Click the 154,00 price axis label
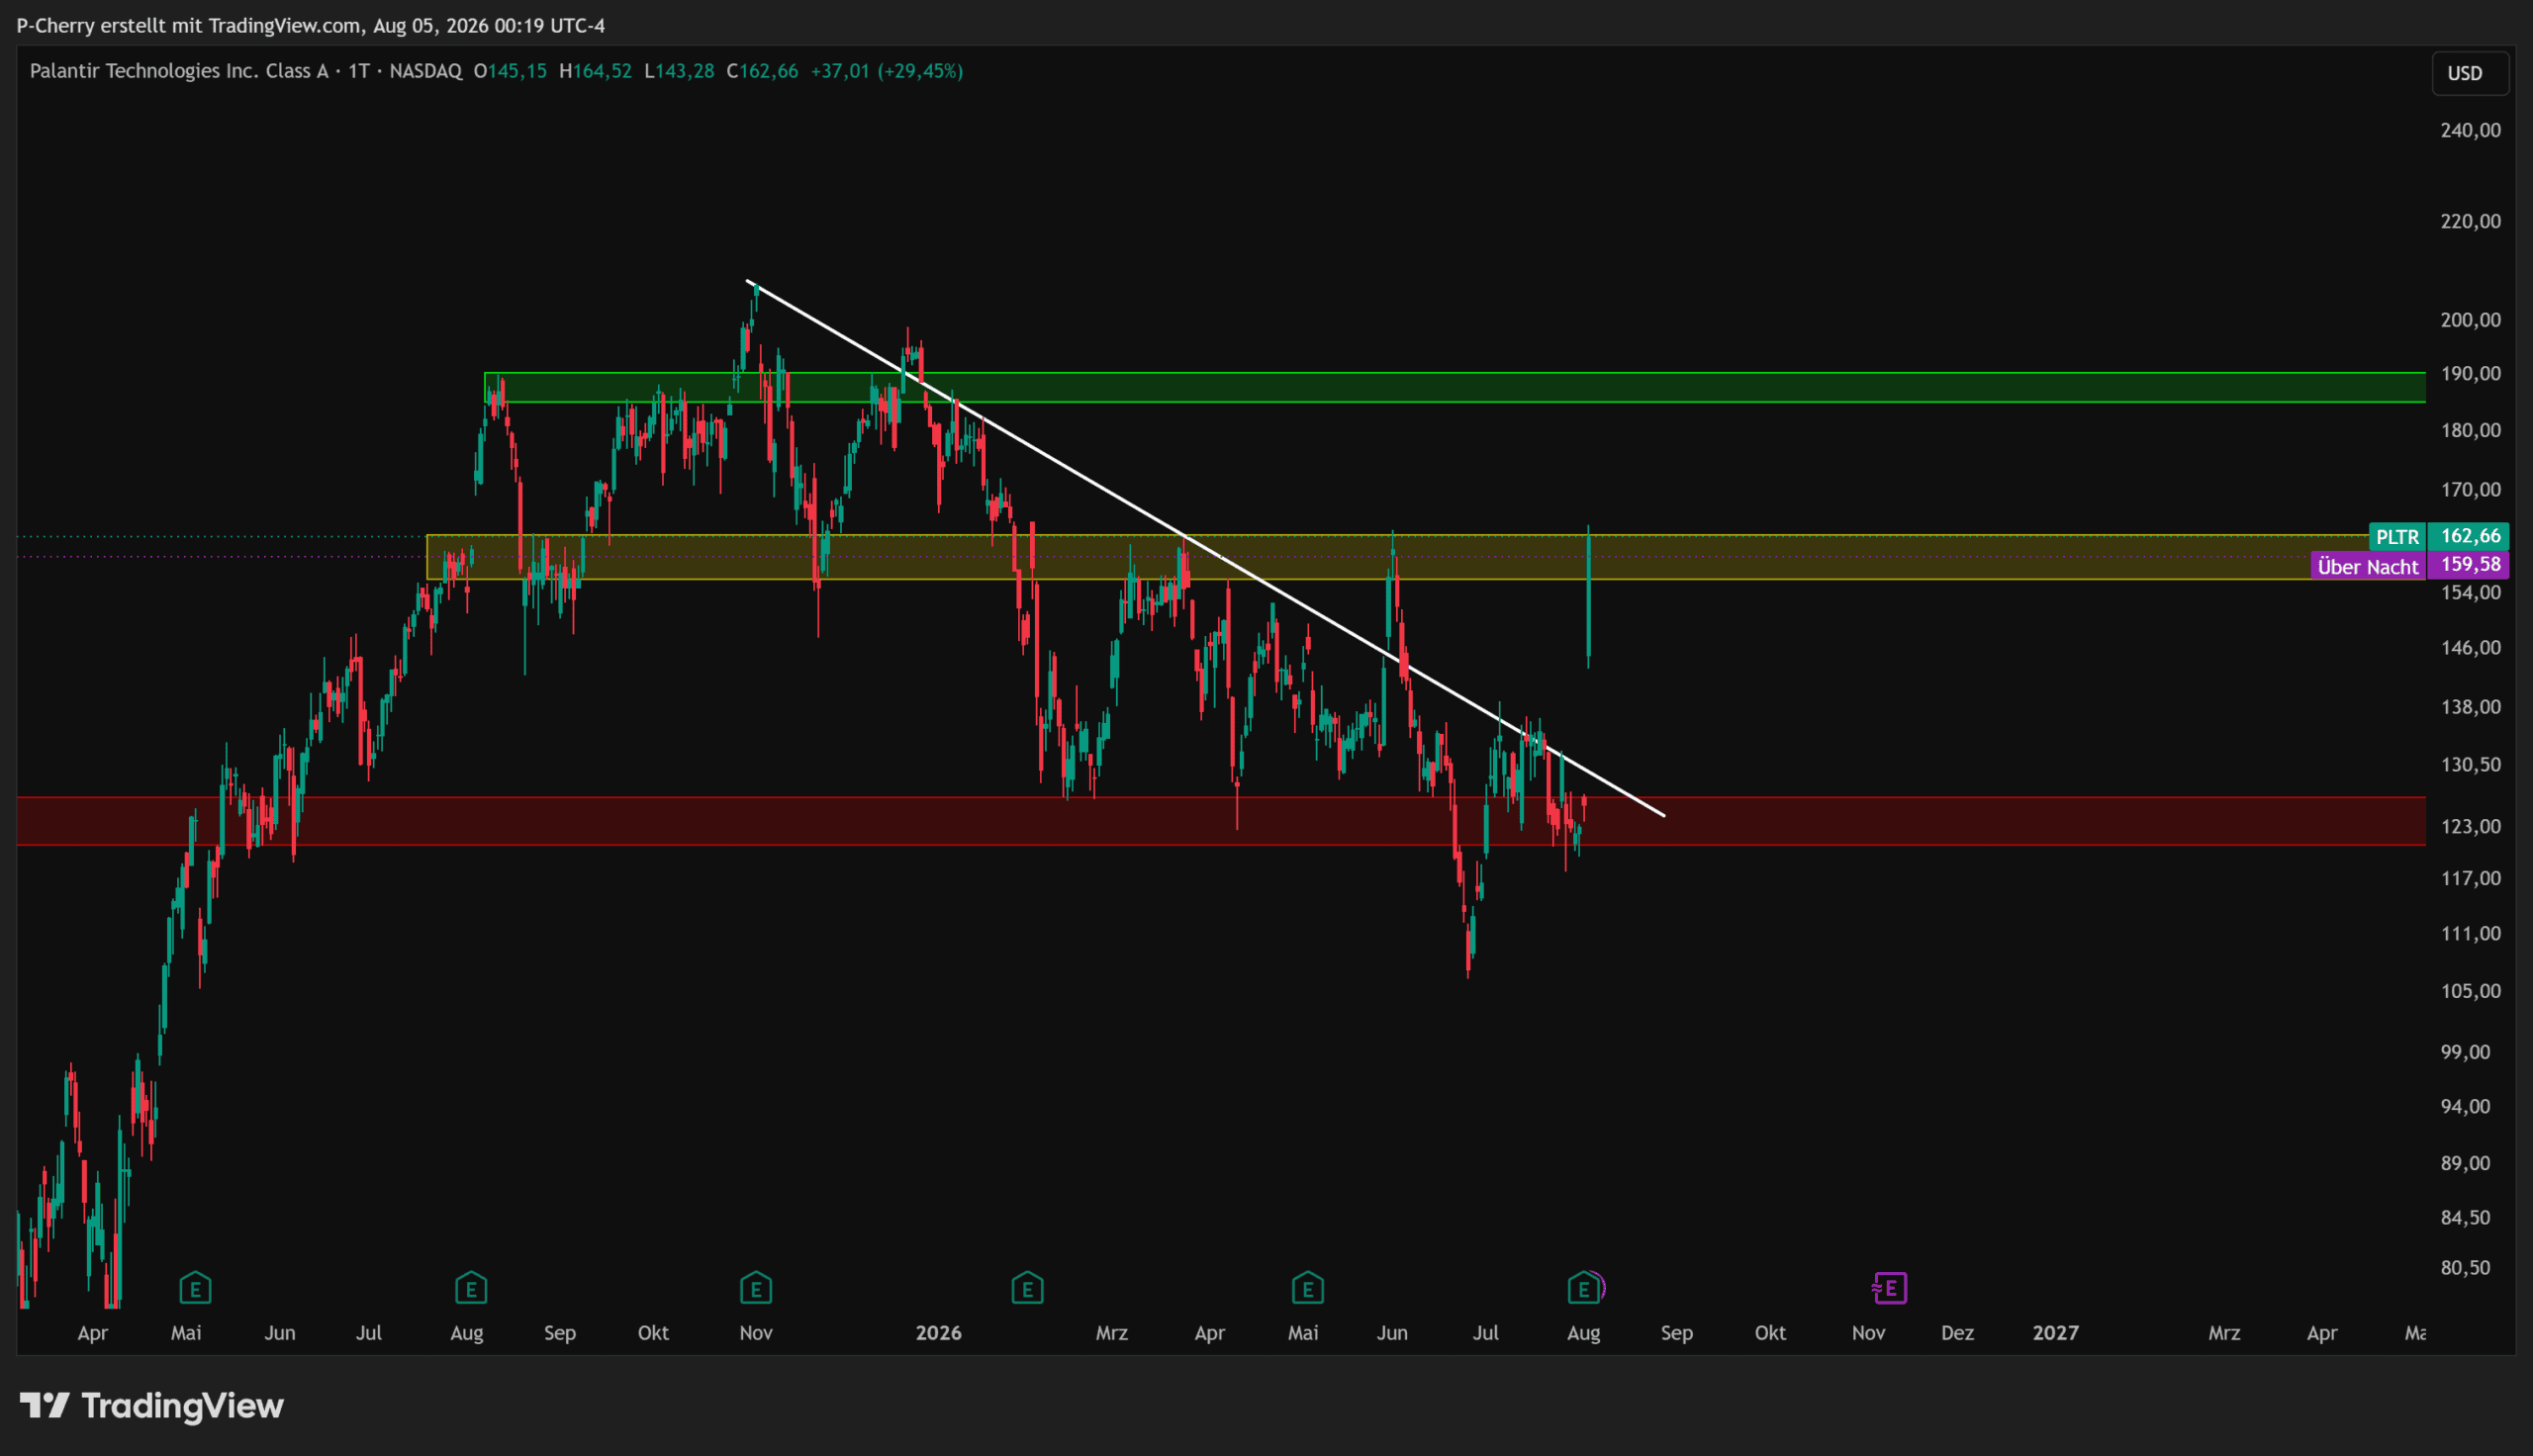2533x1456 pixels. tap(2471, 592)
